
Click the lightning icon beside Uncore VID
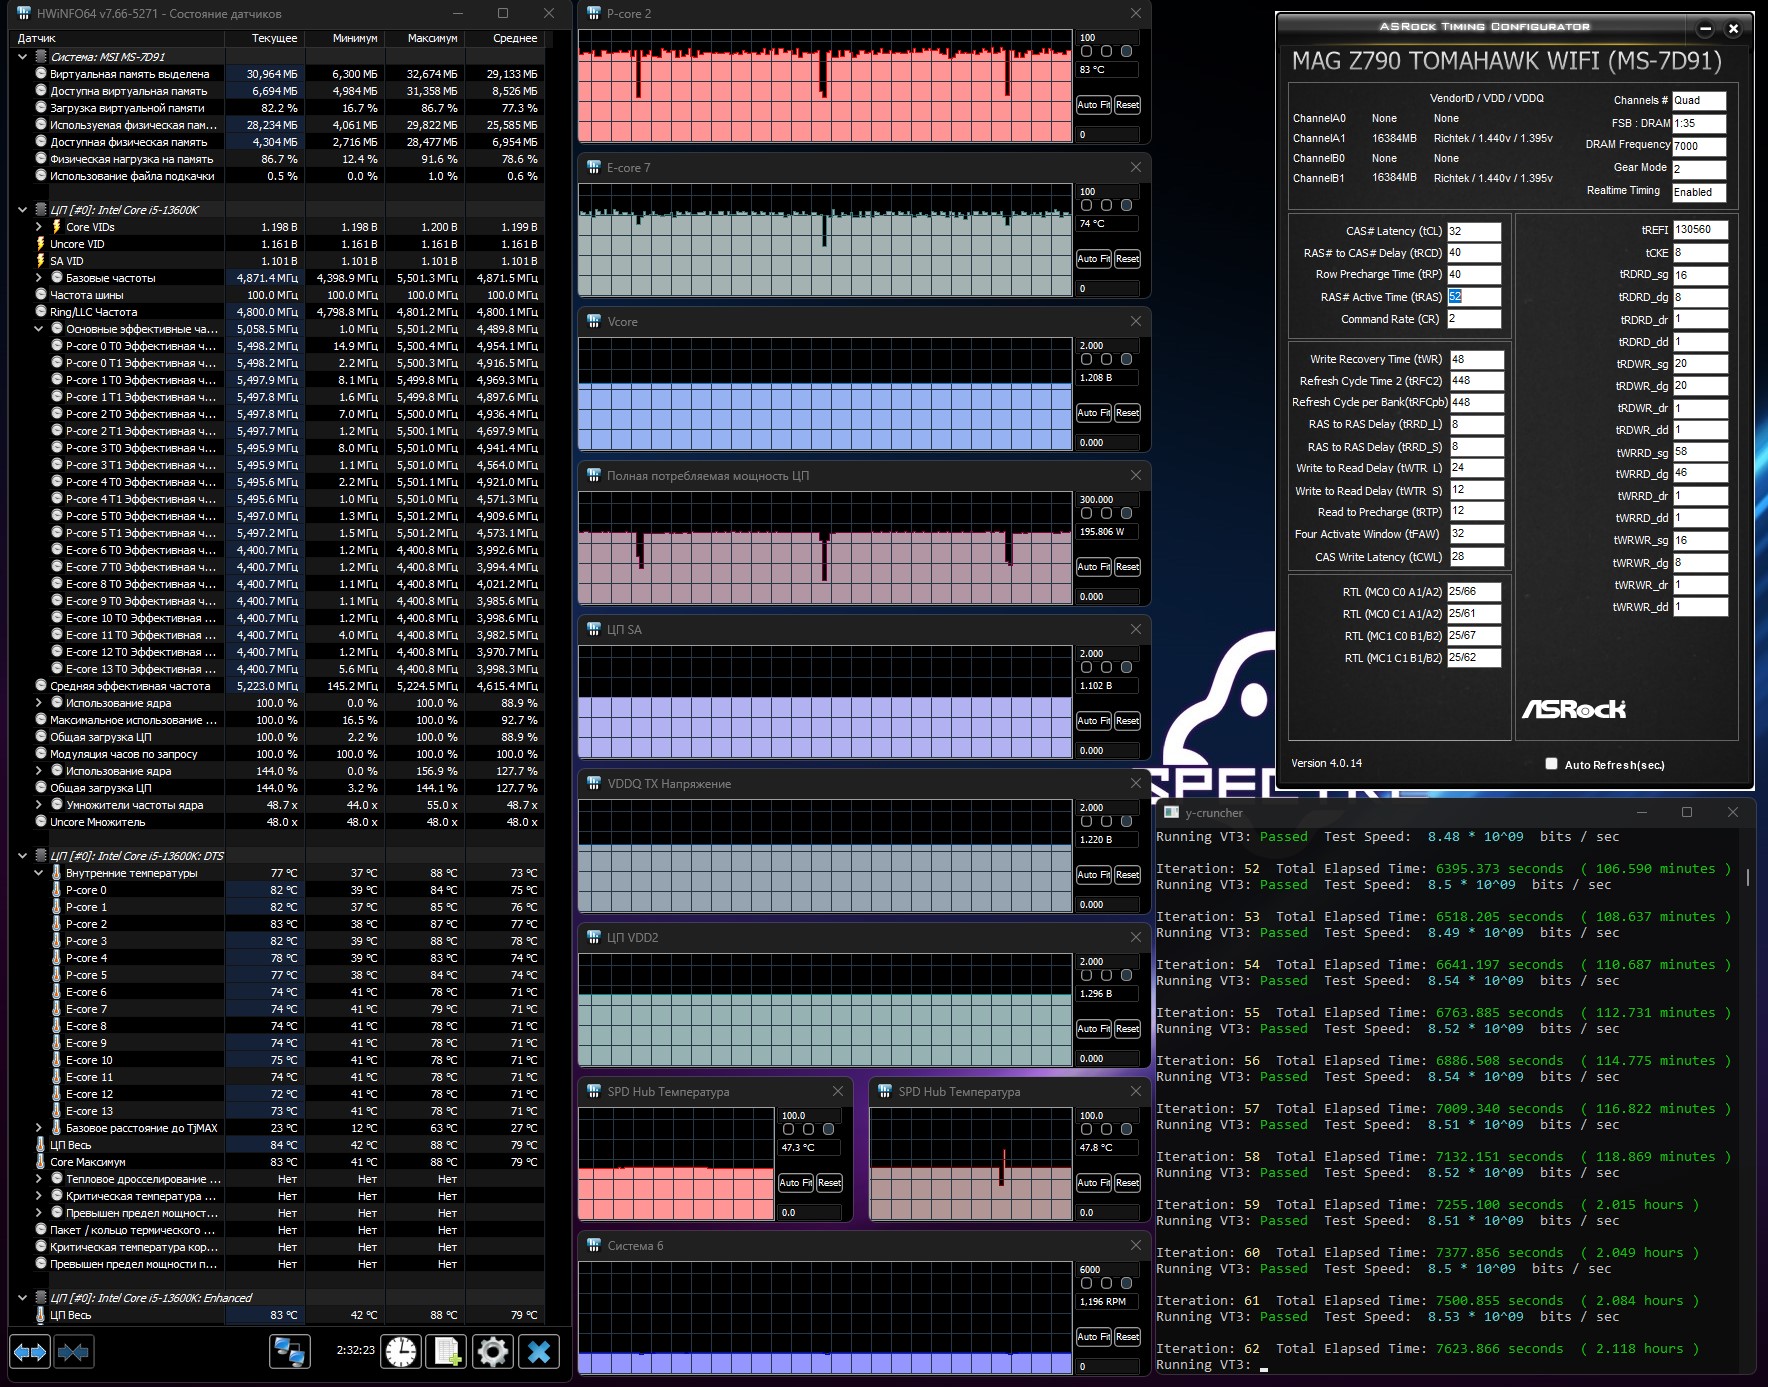(41, 244)
